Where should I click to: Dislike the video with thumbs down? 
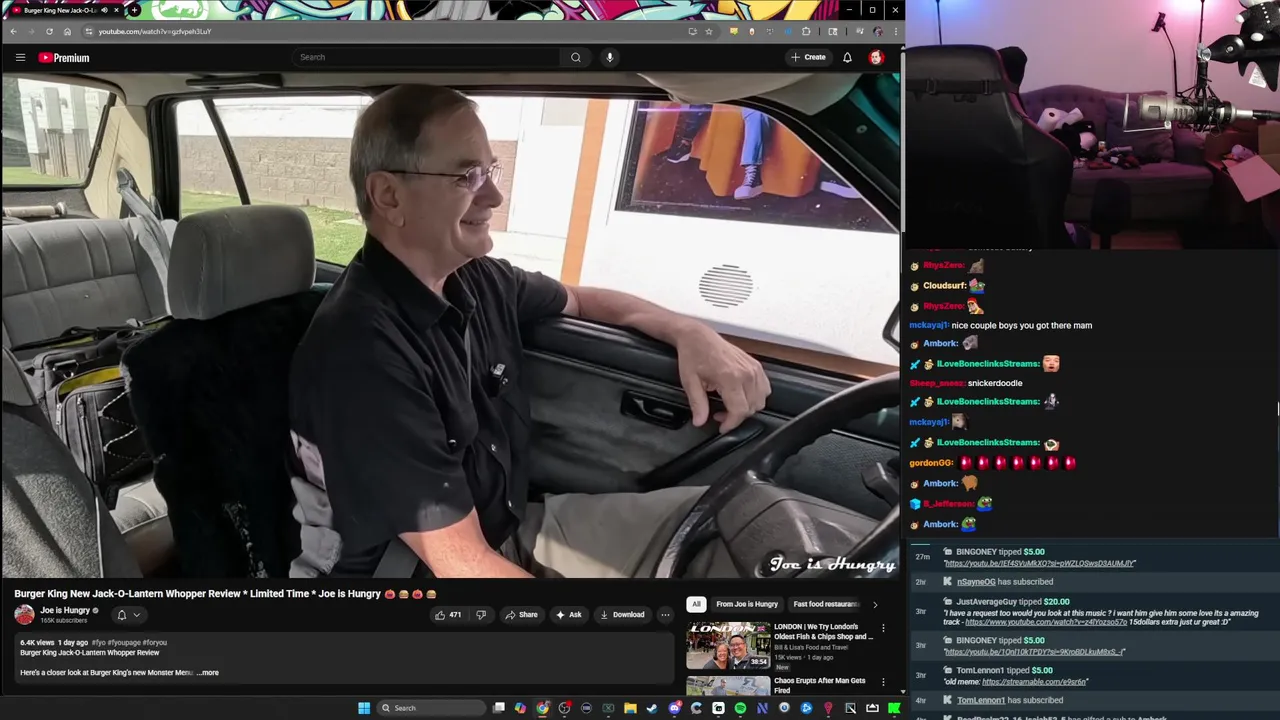click(481, 615)
